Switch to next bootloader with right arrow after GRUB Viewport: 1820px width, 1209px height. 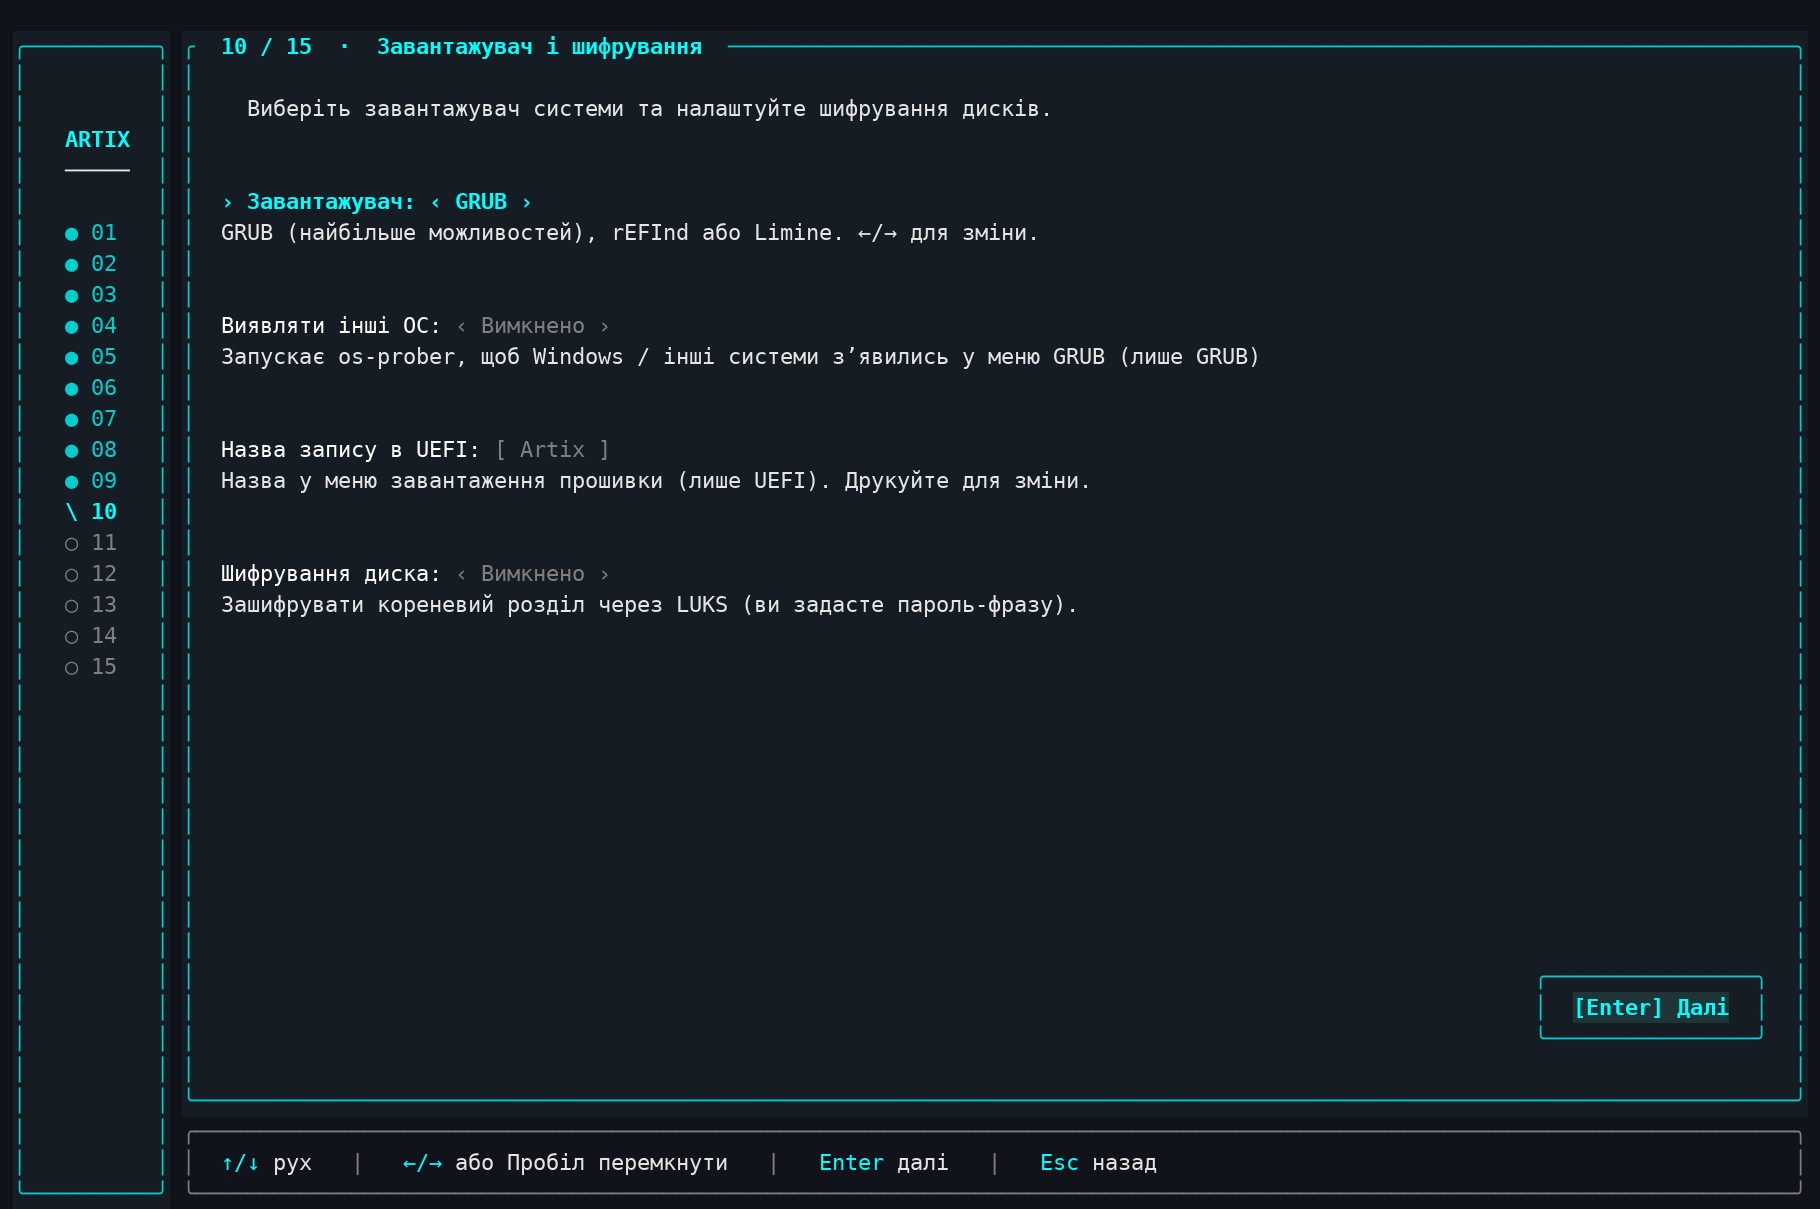[526, 202]
